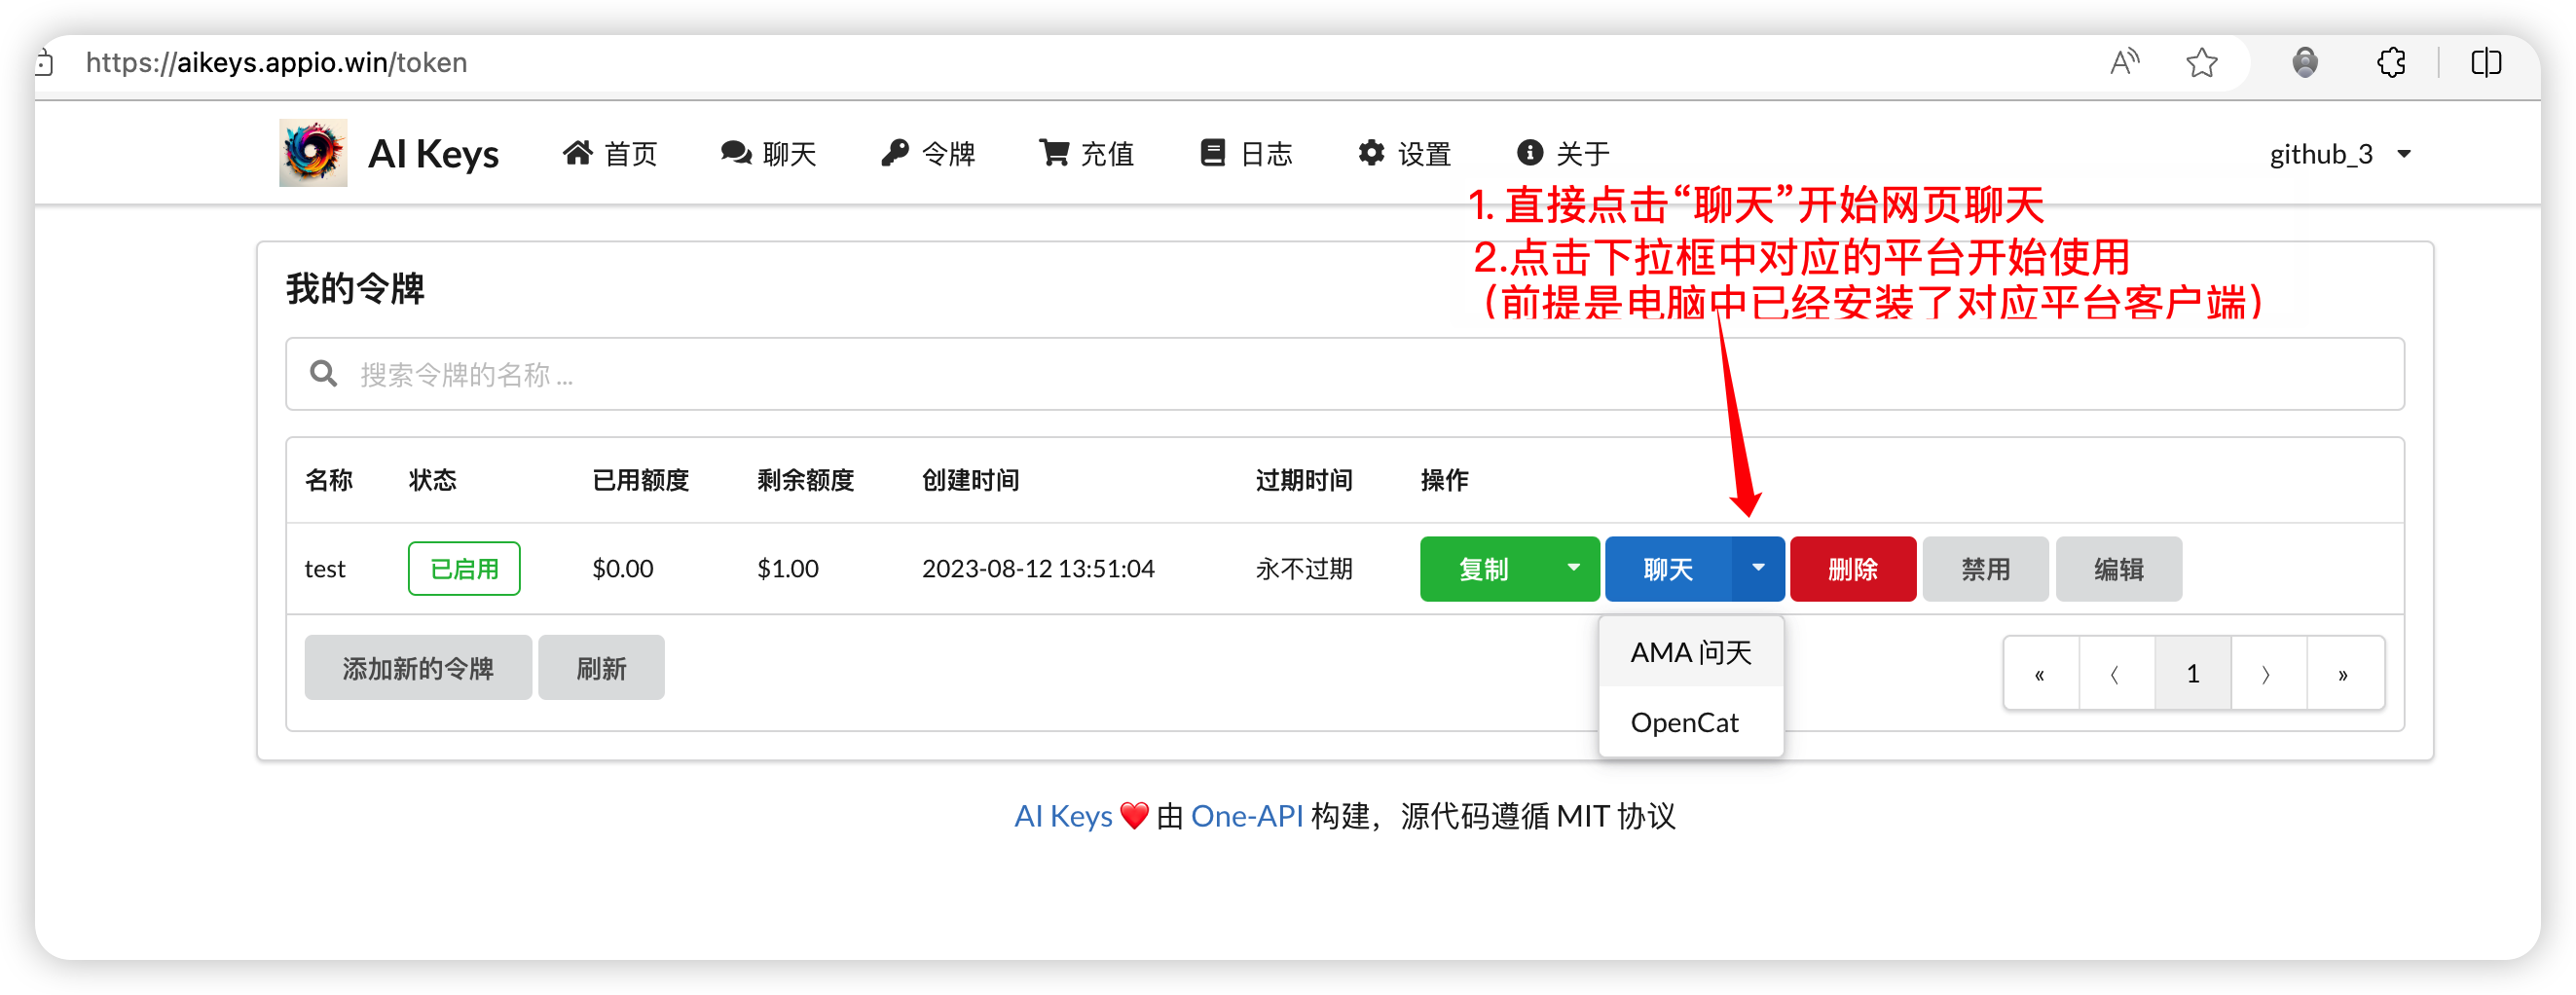Click the $0.00 used quota value
Image resolution: width=2576 pixels, height=995 pixels.
(622, 569)
